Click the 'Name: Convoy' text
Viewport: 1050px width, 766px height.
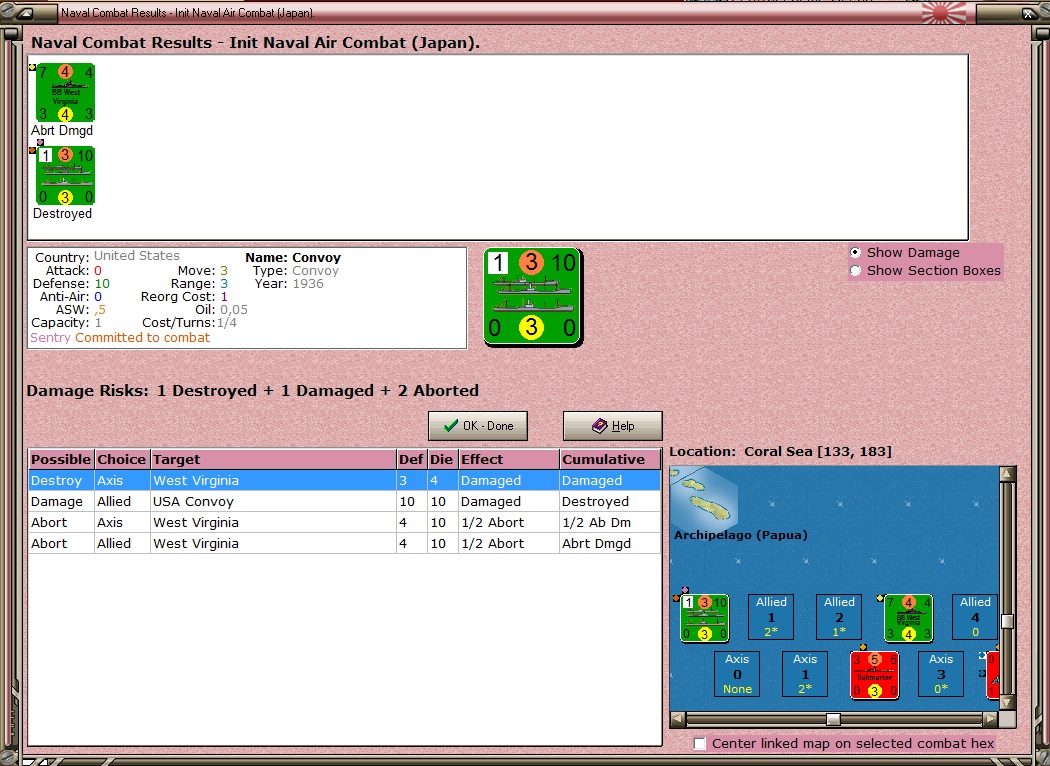293,257
